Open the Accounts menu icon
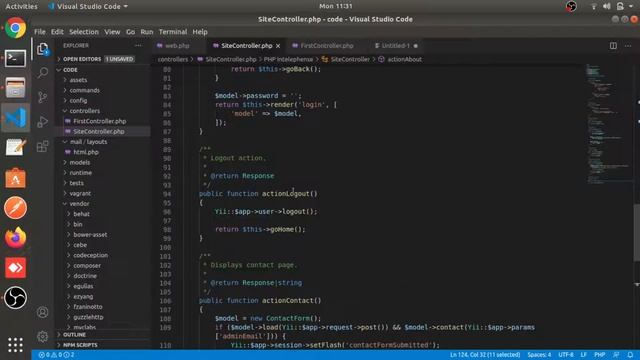The height and width of the screenshot is (360, 640). pos(42,312)
